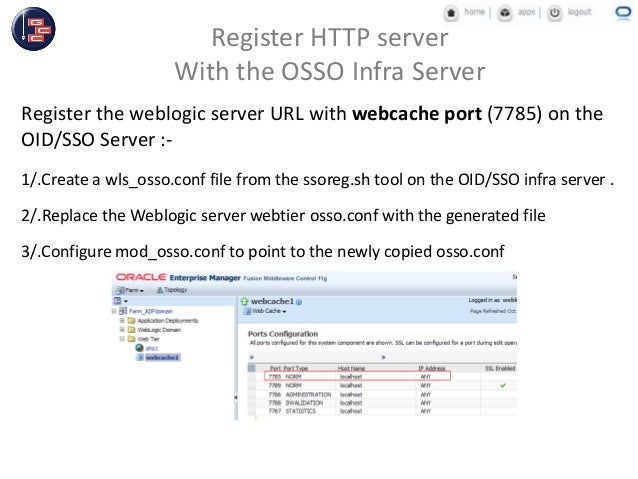Collapse the Farm_ADFdomain tree node
The height and width of the screenshot is (479, 638).
point(114,311)
